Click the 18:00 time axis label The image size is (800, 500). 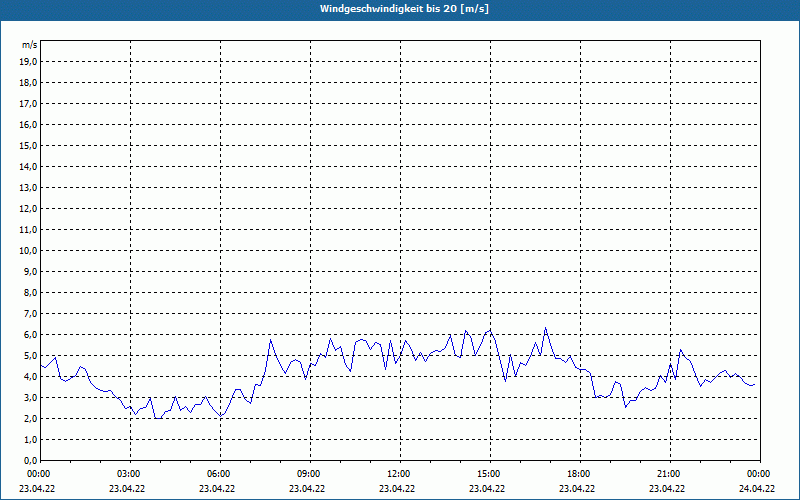(x=579, y=474)
